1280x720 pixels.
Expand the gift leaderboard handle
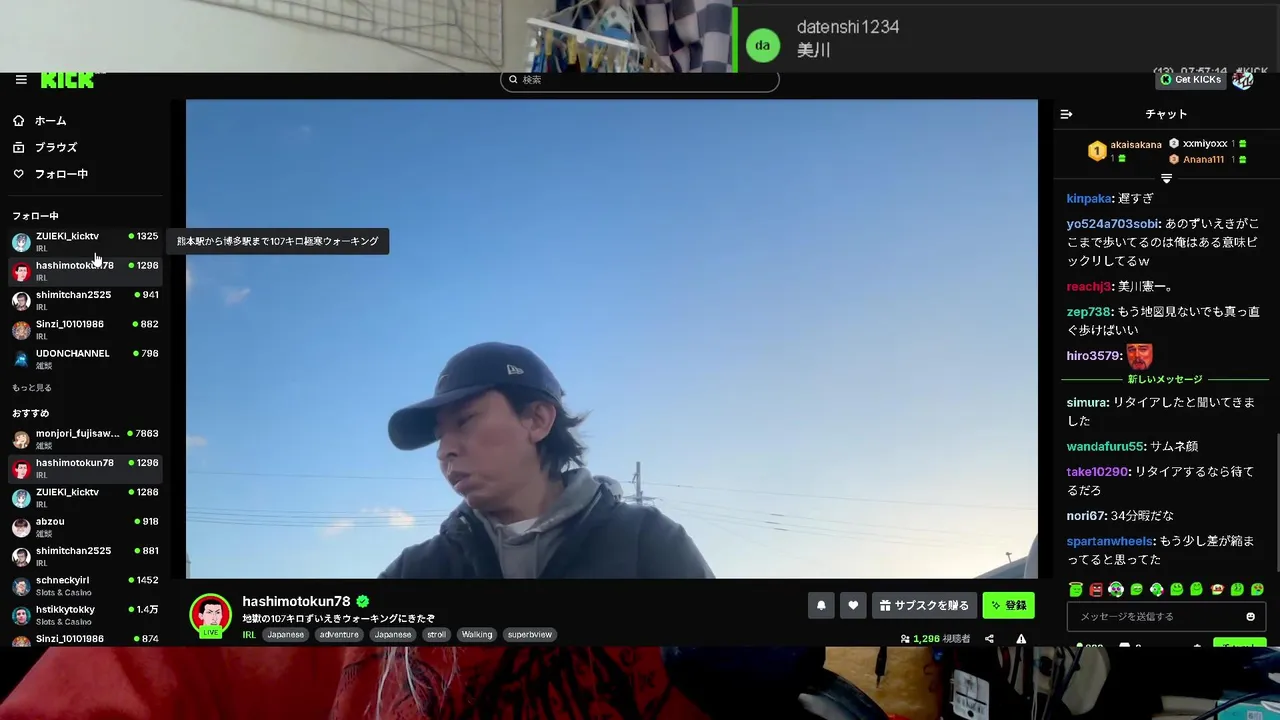coord(1166,178)
